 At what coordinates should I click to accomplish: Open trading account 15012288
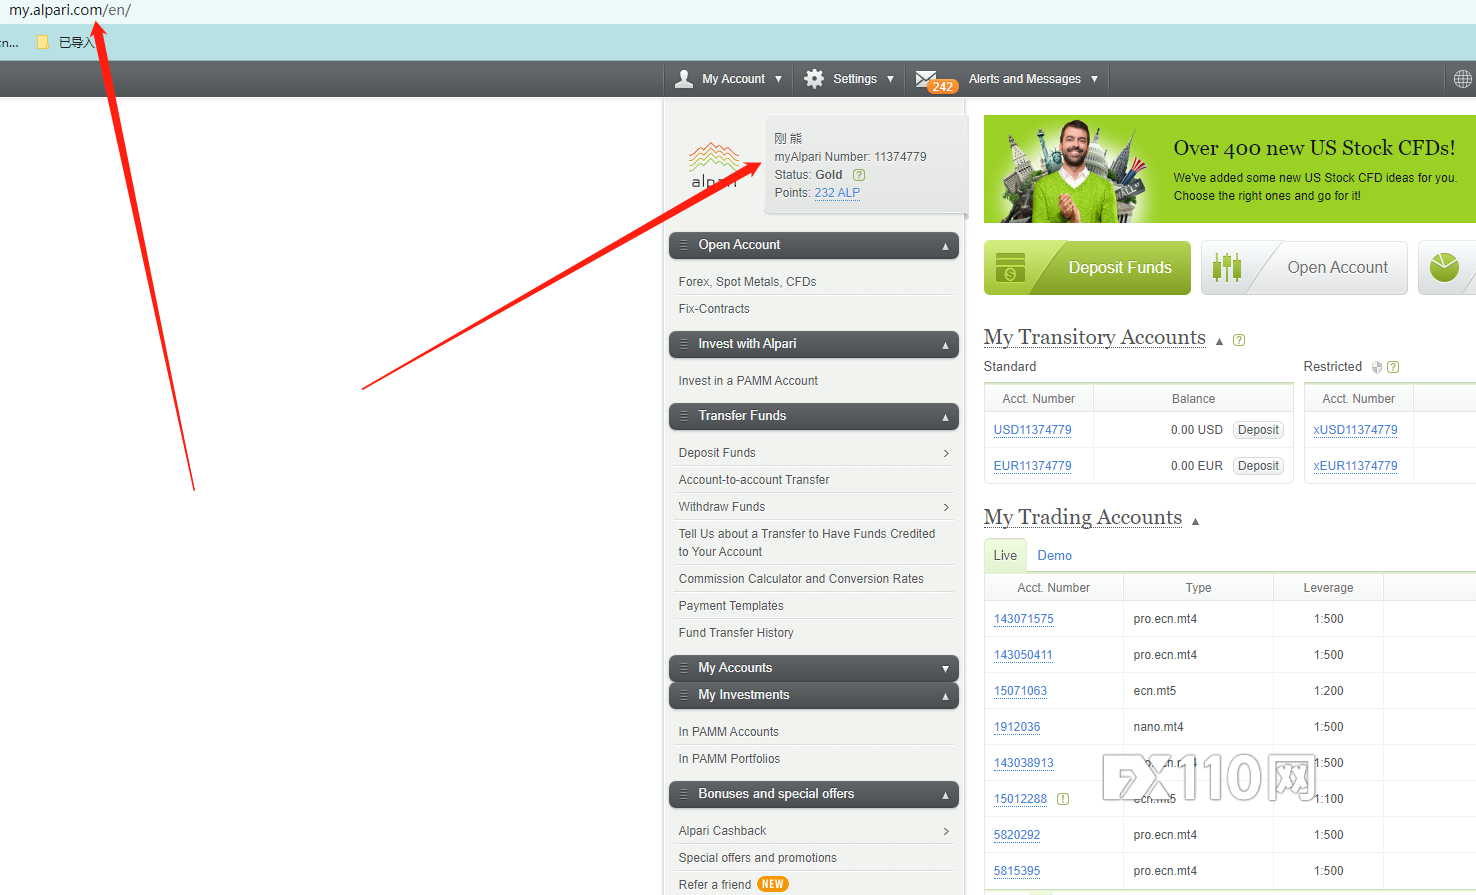point(1020,799)
